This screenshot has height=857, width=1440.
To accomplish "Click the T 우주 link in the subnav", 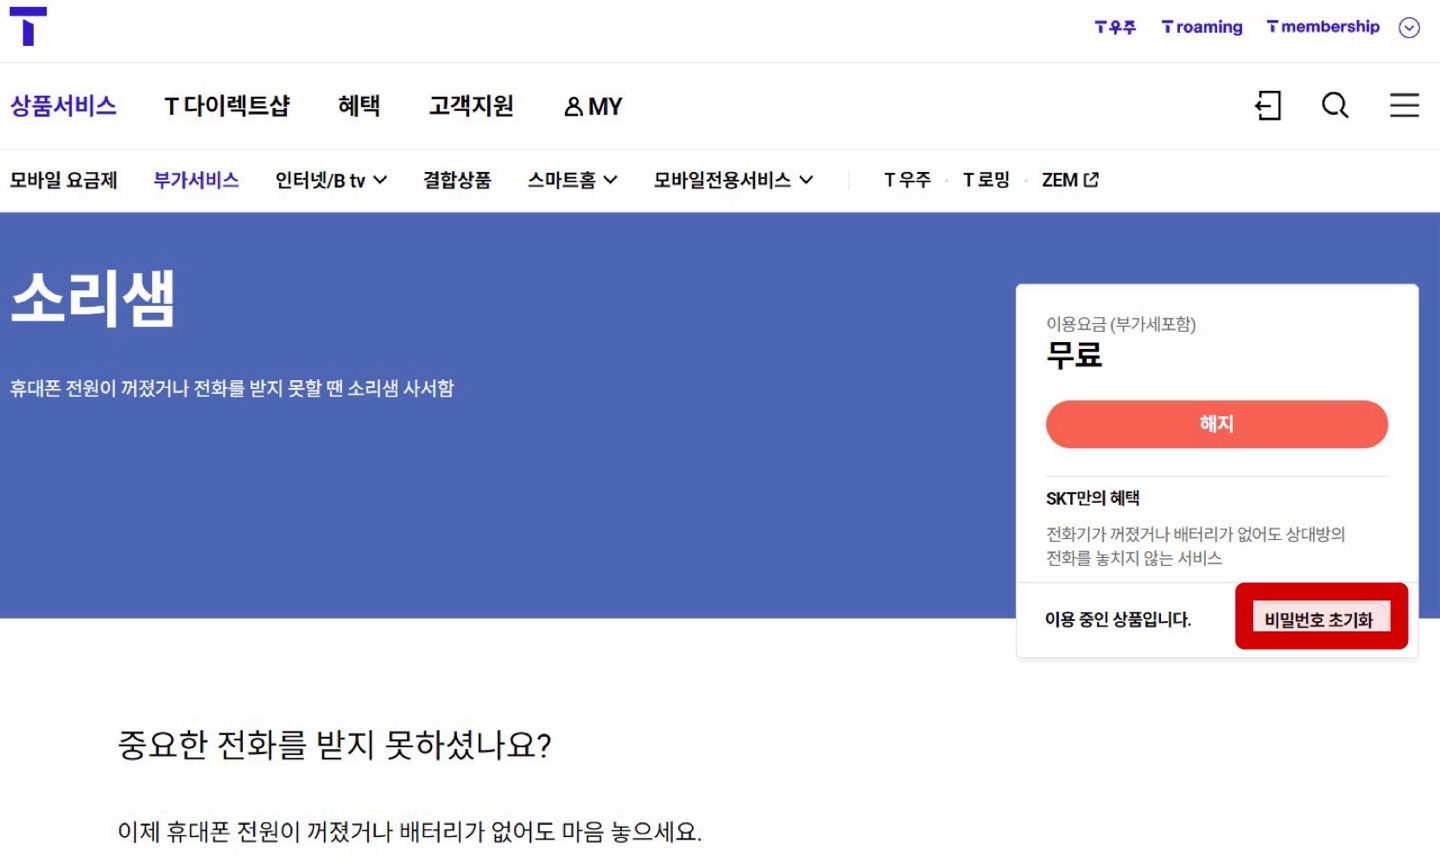I will (x=906, y=179).
